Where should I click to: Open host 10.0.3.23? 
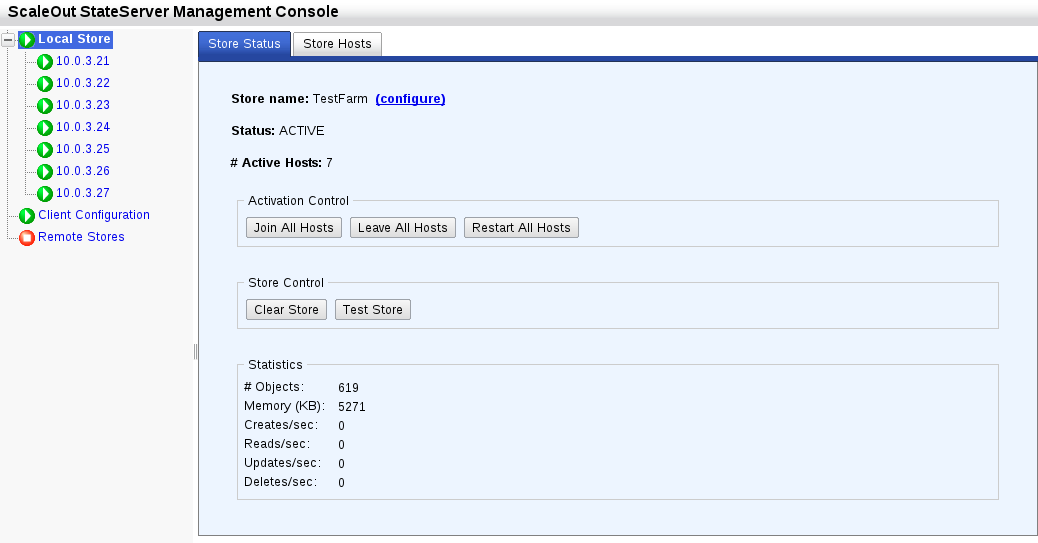pyautogui.click(x=83, y=105)
